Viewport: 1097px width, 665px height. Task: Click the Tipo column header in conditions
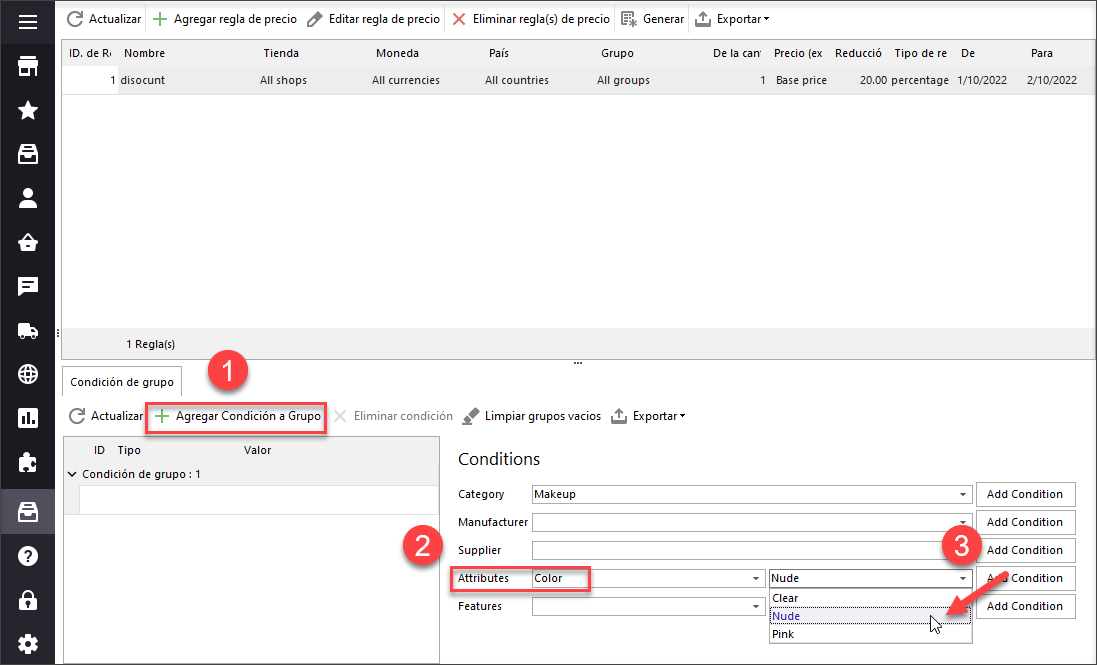pos(129,450)
